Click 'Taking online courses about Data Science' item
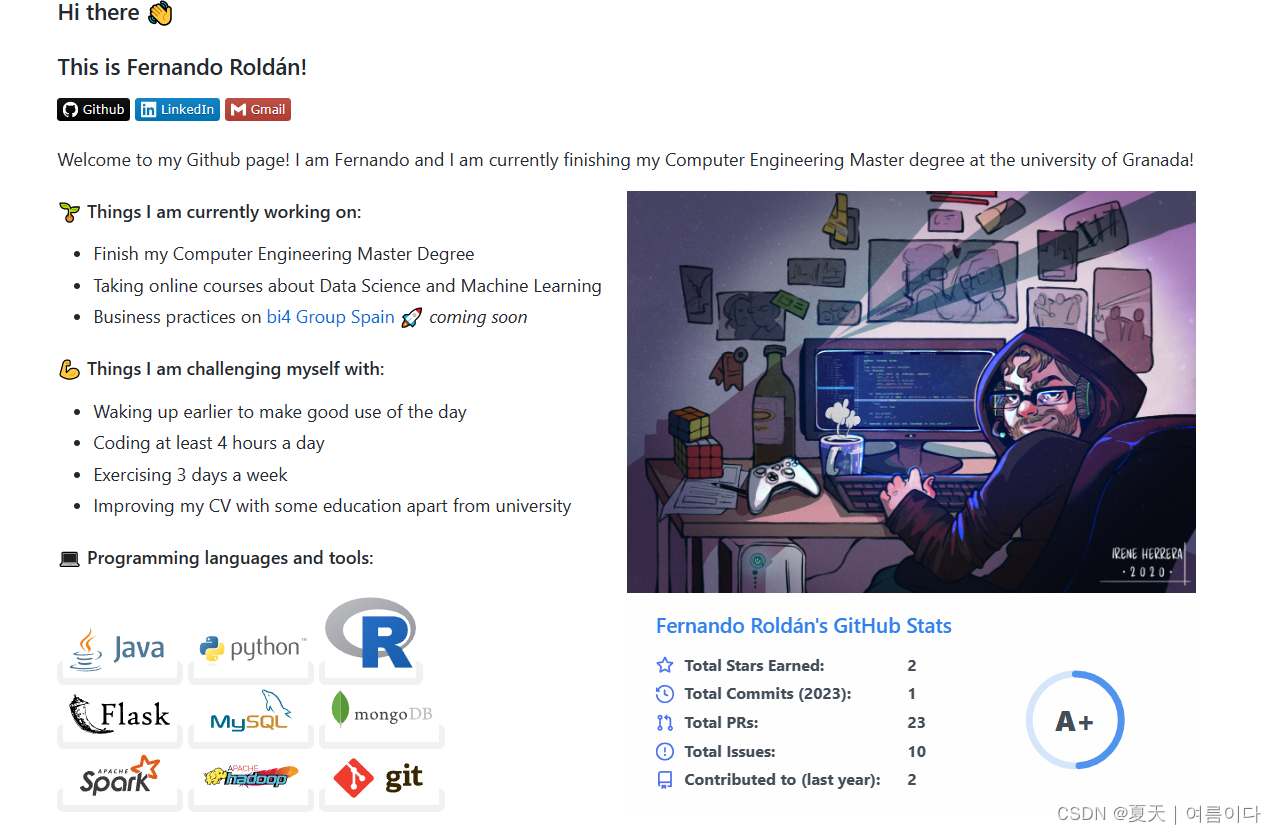The image size is (1276, 834). [x=348, y=286]
